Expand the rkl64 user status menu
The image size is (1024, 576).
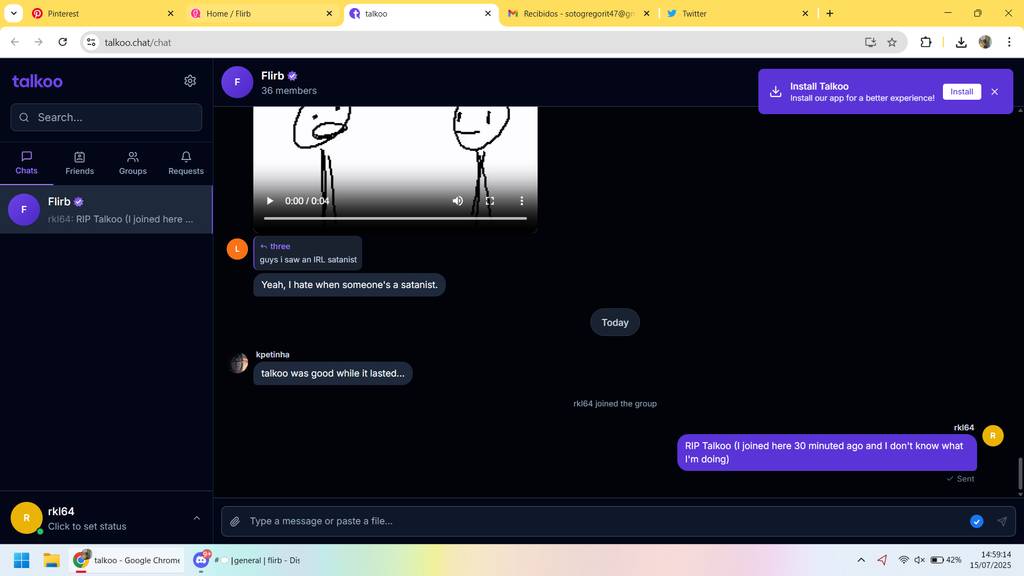[x=197, y=518]
